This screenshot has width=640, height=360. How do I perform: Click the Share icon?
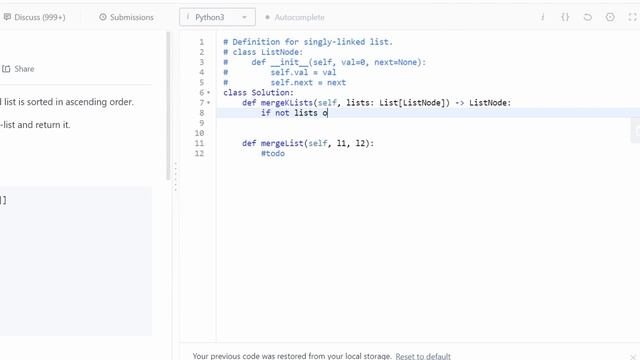(x=6, y=69)
